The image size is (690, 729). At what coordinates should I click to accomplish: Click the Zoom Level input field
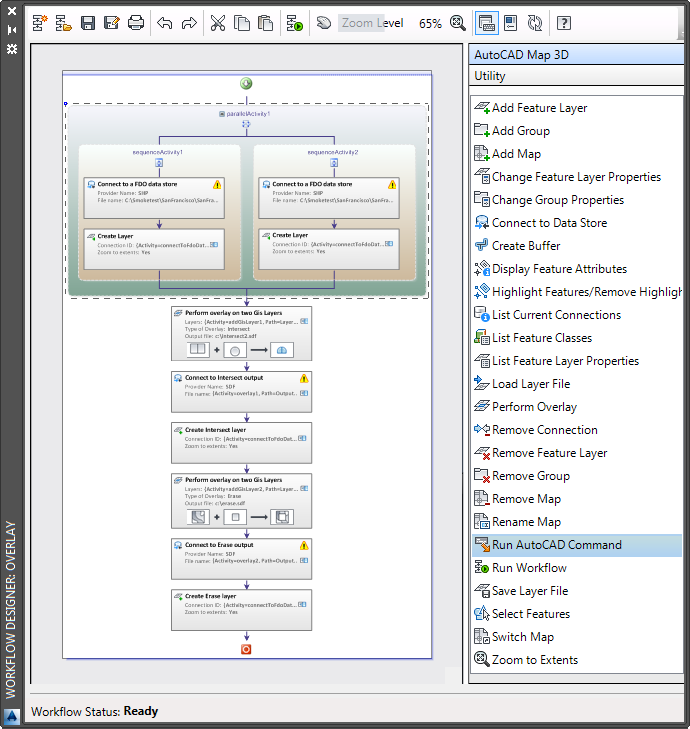tap(373, 23)
